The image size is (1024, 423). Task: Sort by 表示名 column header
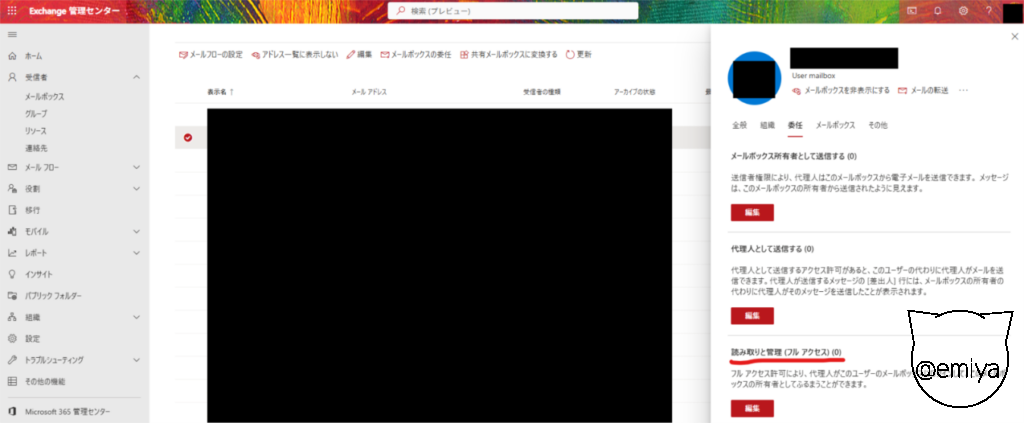220,91
